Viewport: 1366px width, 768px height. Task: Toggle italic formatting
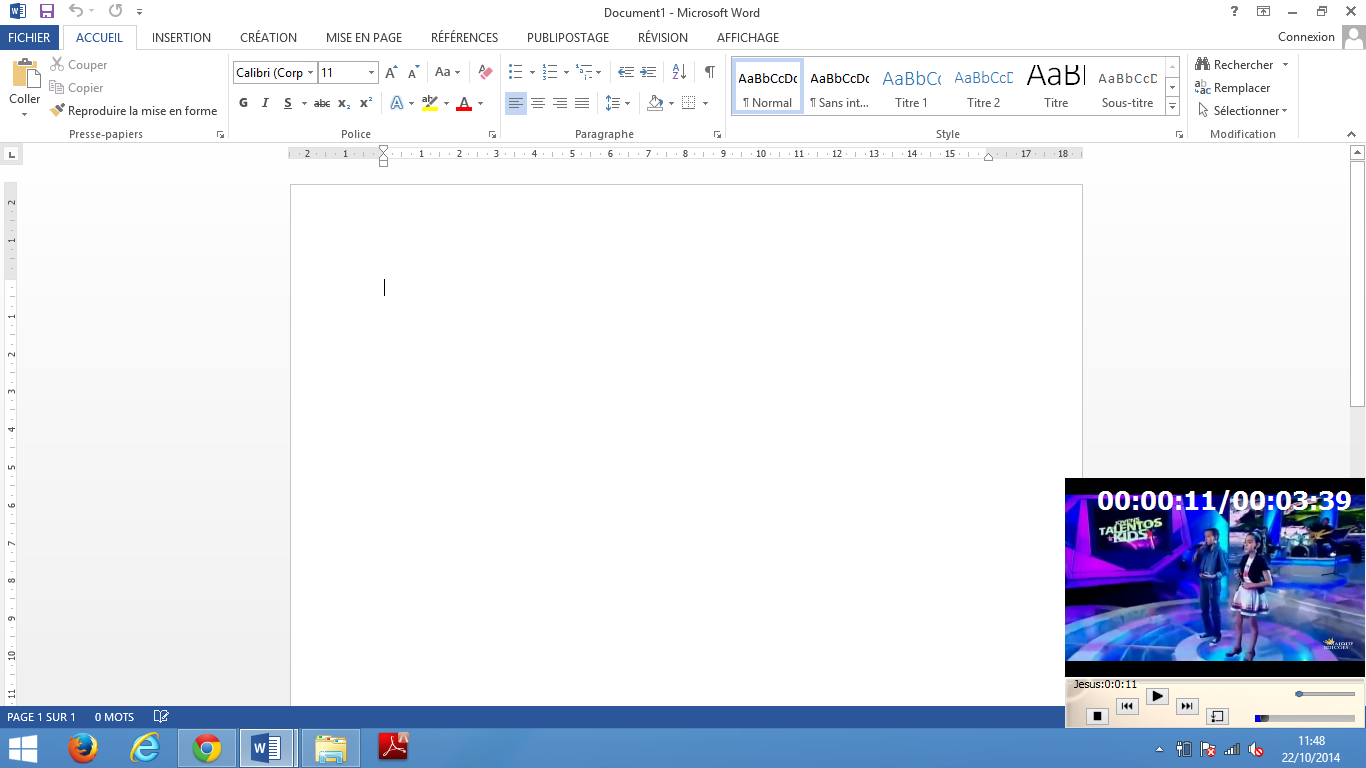pyautogui.click(x=265, y=103)
